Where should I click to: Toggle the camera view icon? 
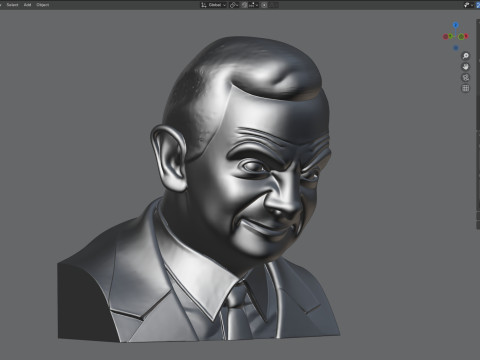click(466, 78)
